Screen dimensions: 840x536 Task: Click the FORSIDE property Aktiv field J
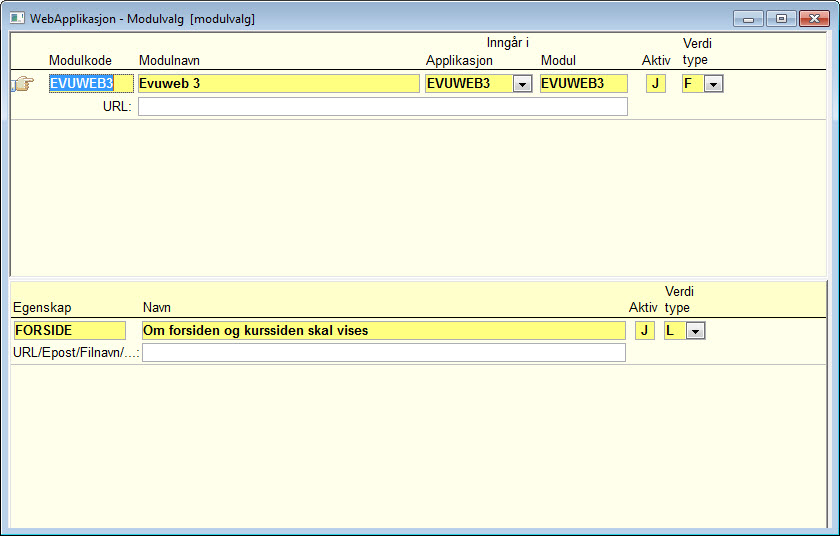644,330
